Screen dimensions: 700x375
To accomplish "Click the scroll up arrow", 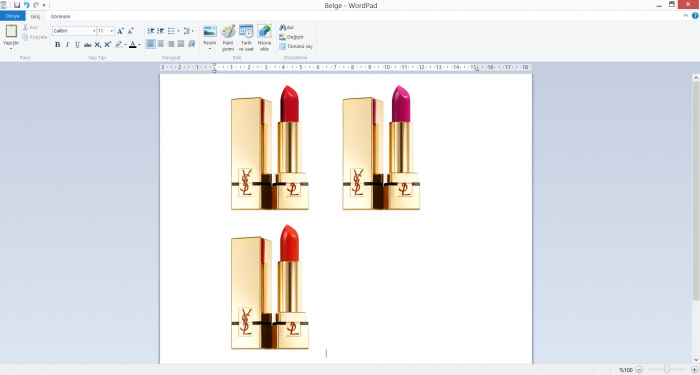I will pyautogui.click(x=696, y=78).
